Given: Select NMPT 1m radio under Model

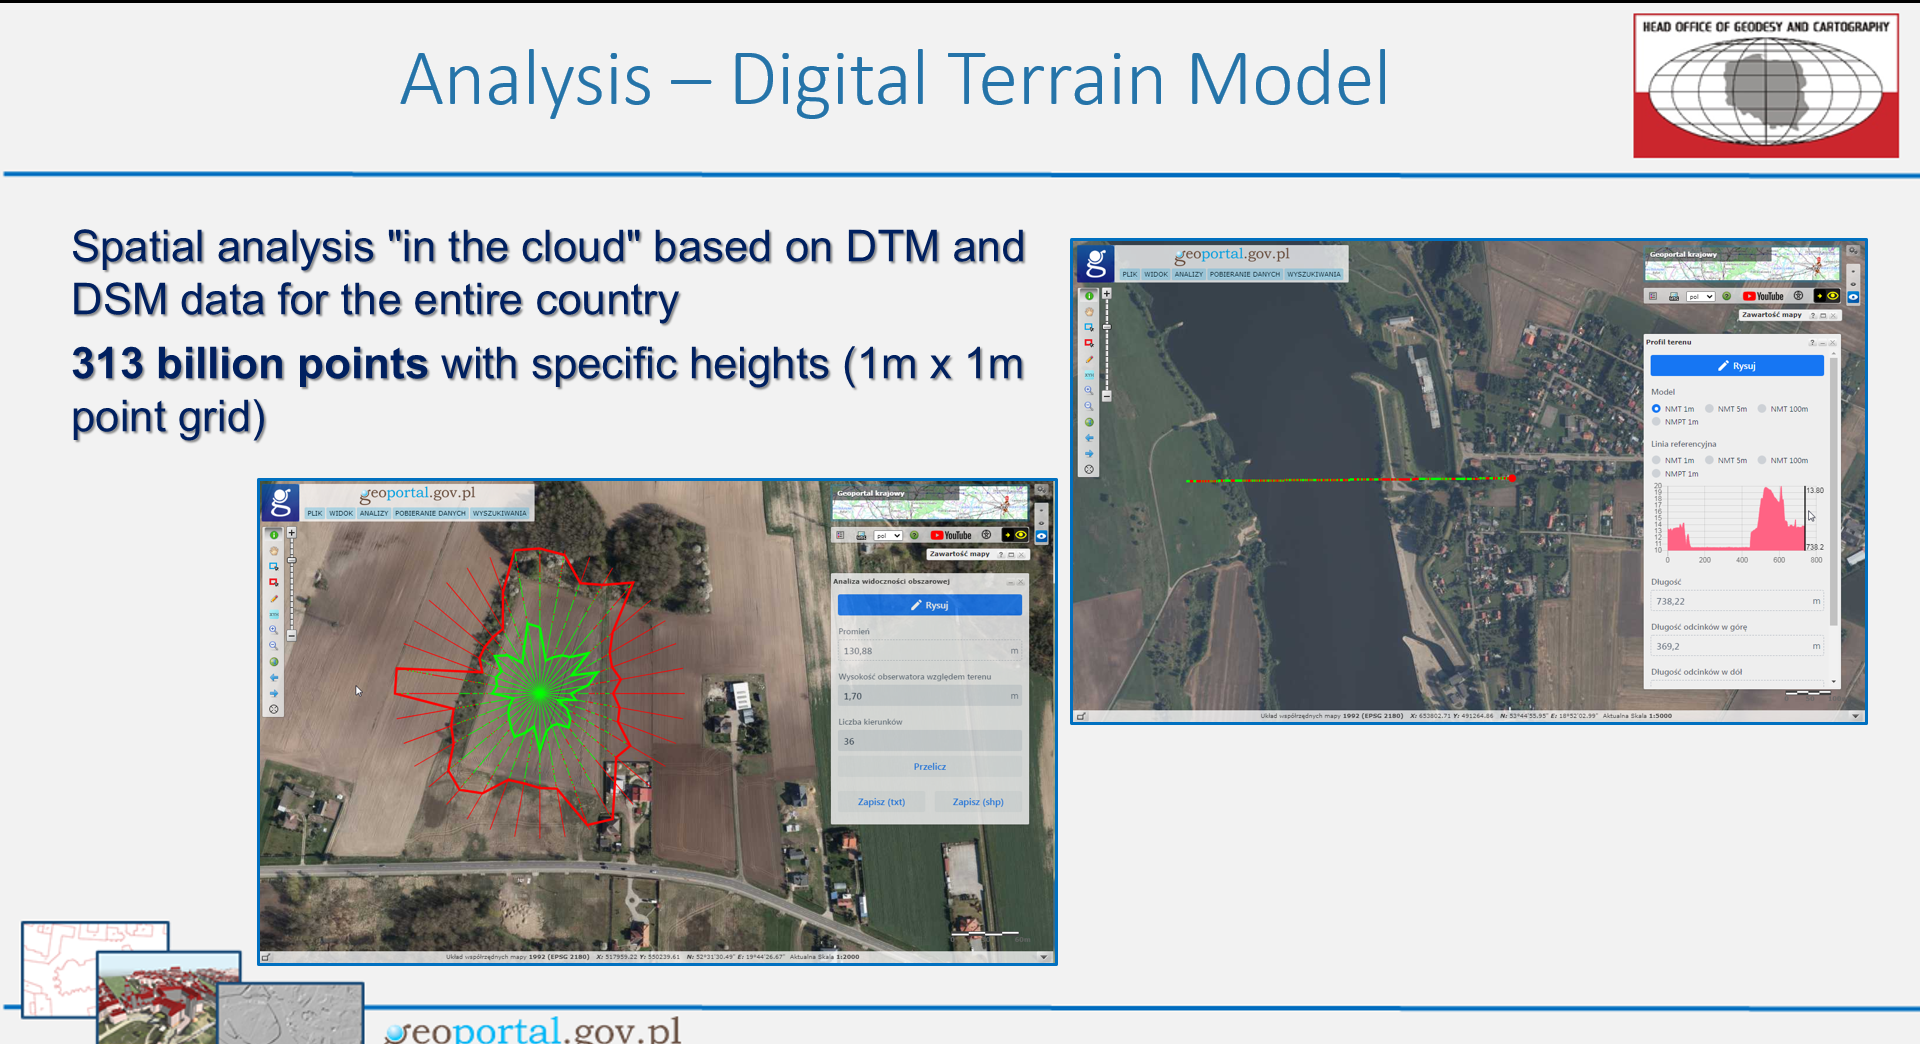Looking at the screenshot, I should point(1657,422).
